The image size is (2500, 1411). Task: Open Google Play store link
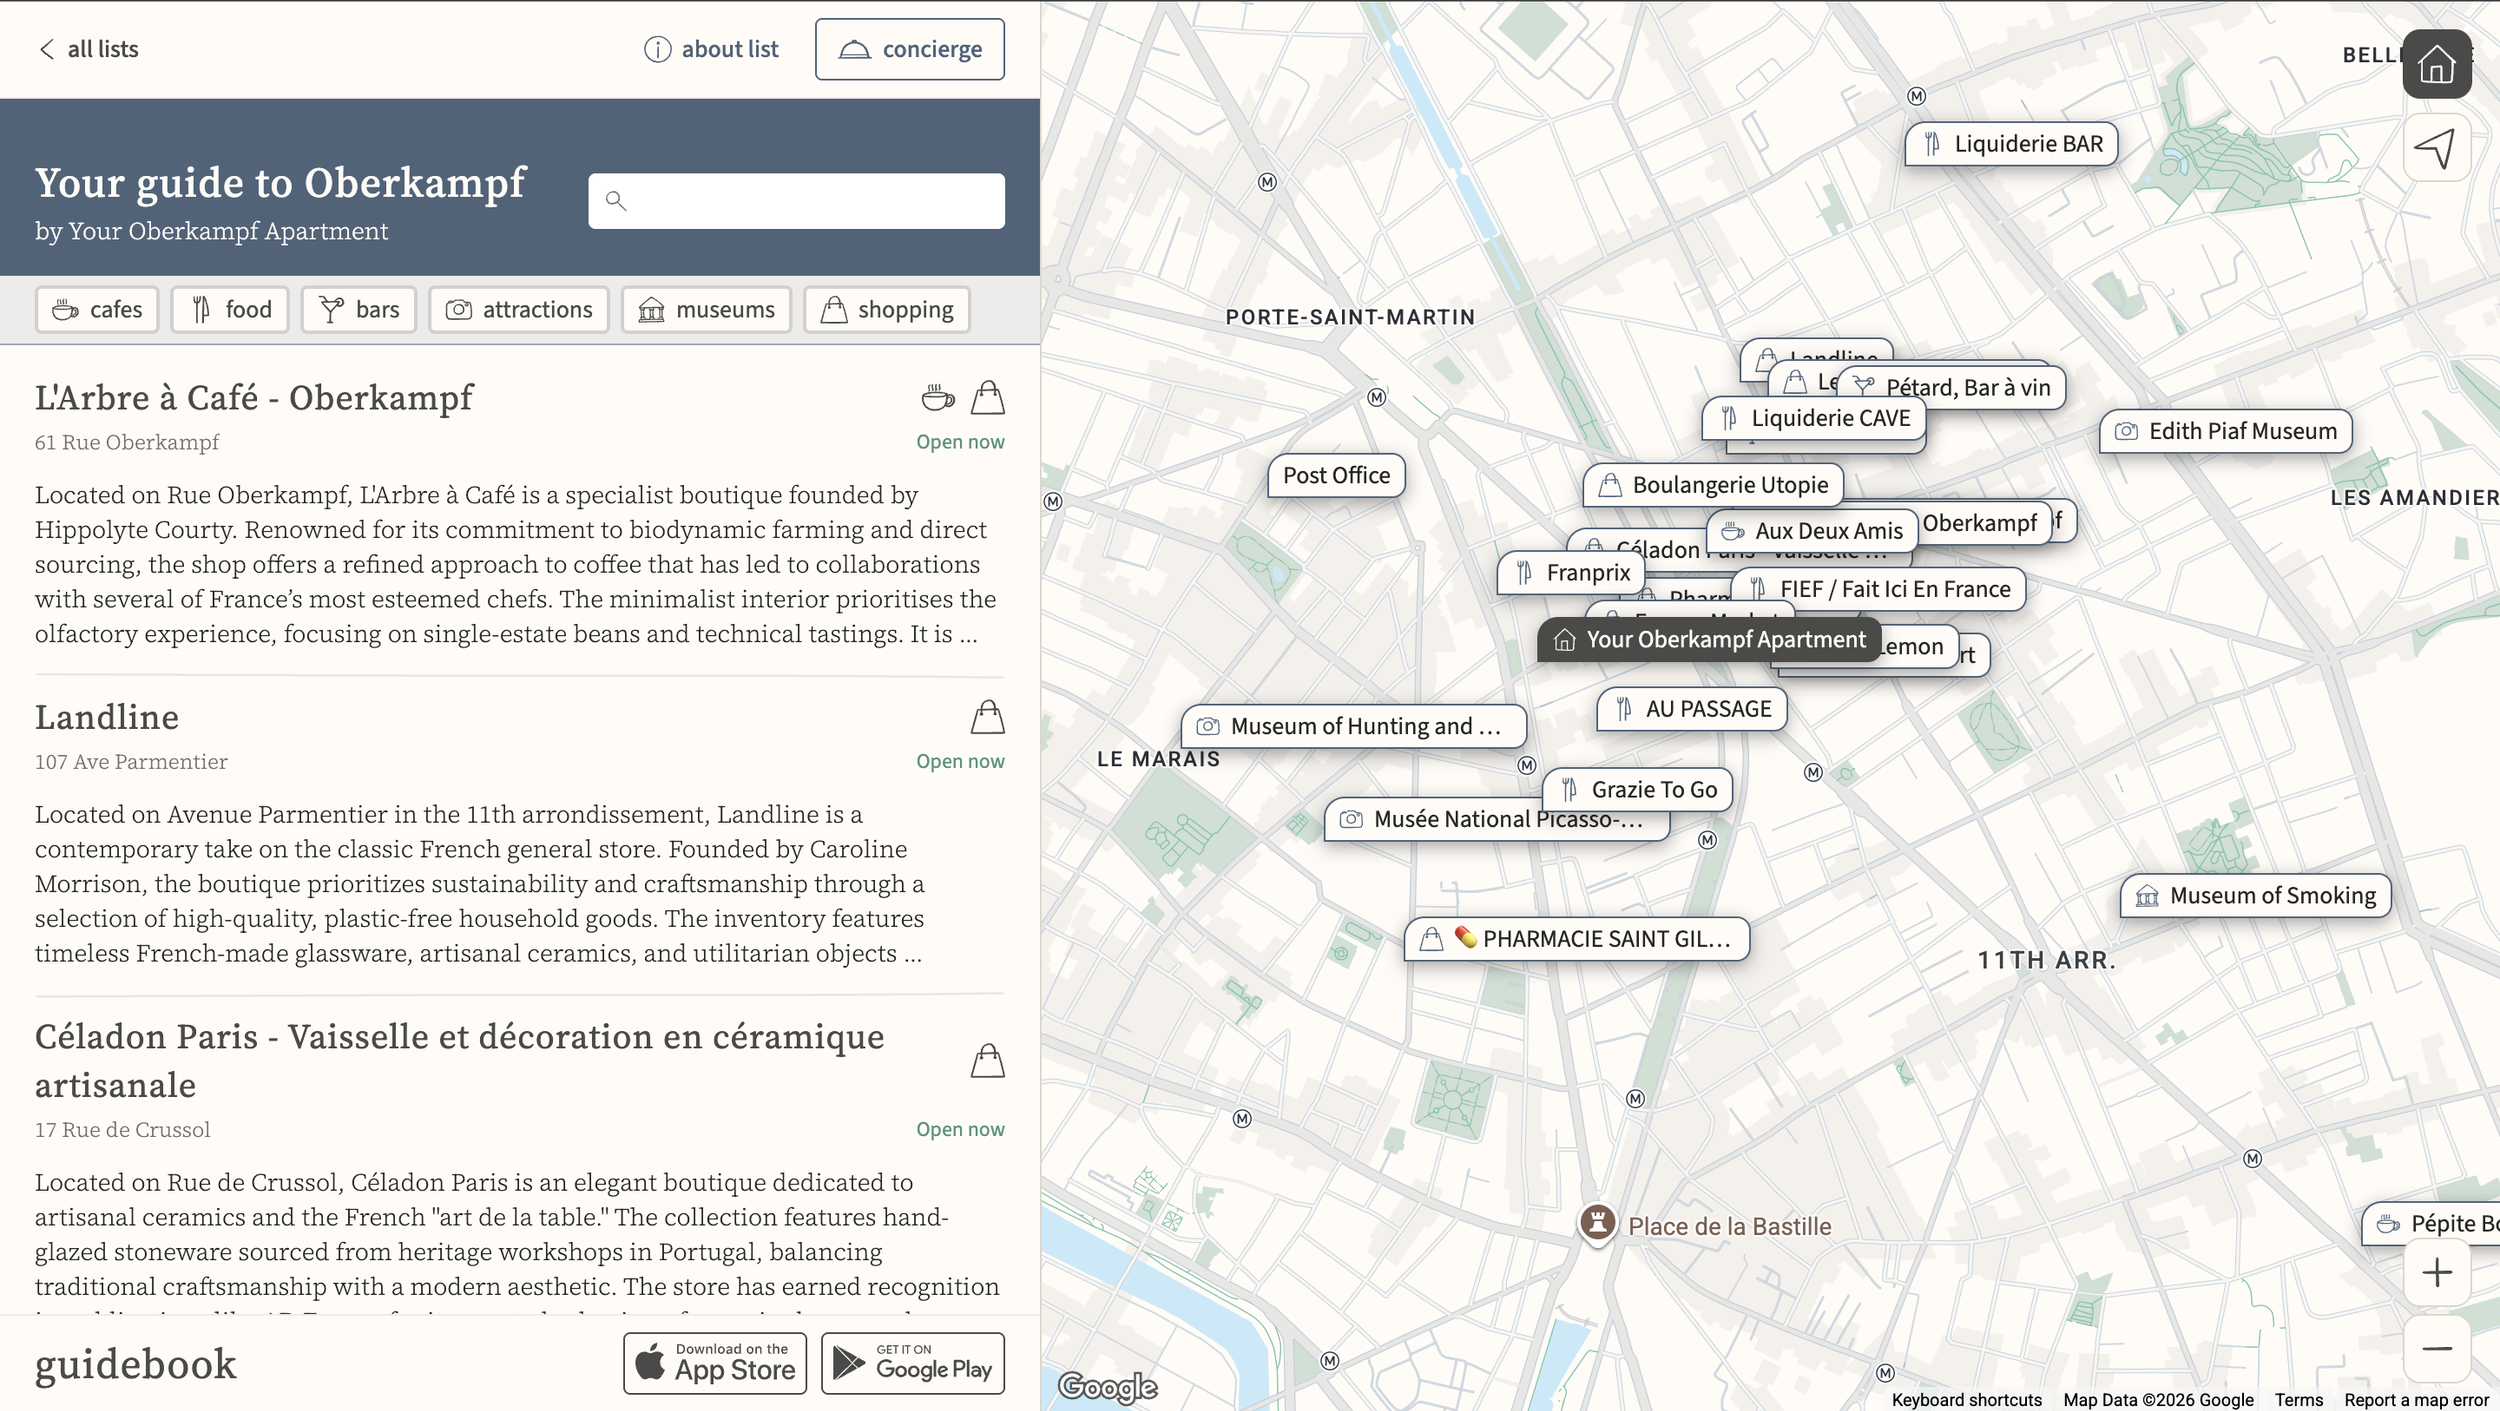click(912, 1362)
